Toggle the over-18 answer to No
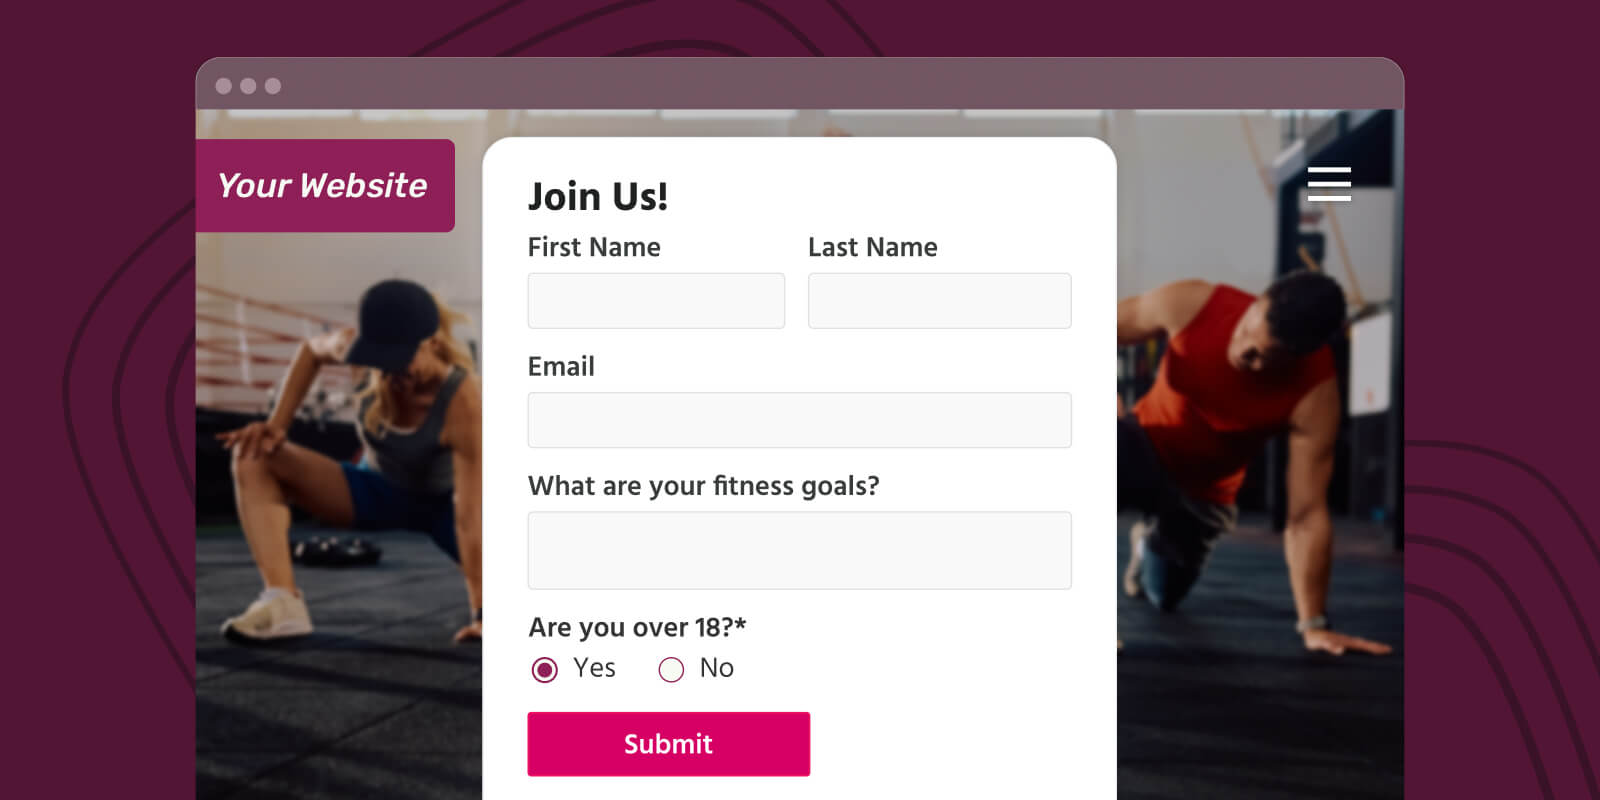1600x800 pixels. [671, 669]
